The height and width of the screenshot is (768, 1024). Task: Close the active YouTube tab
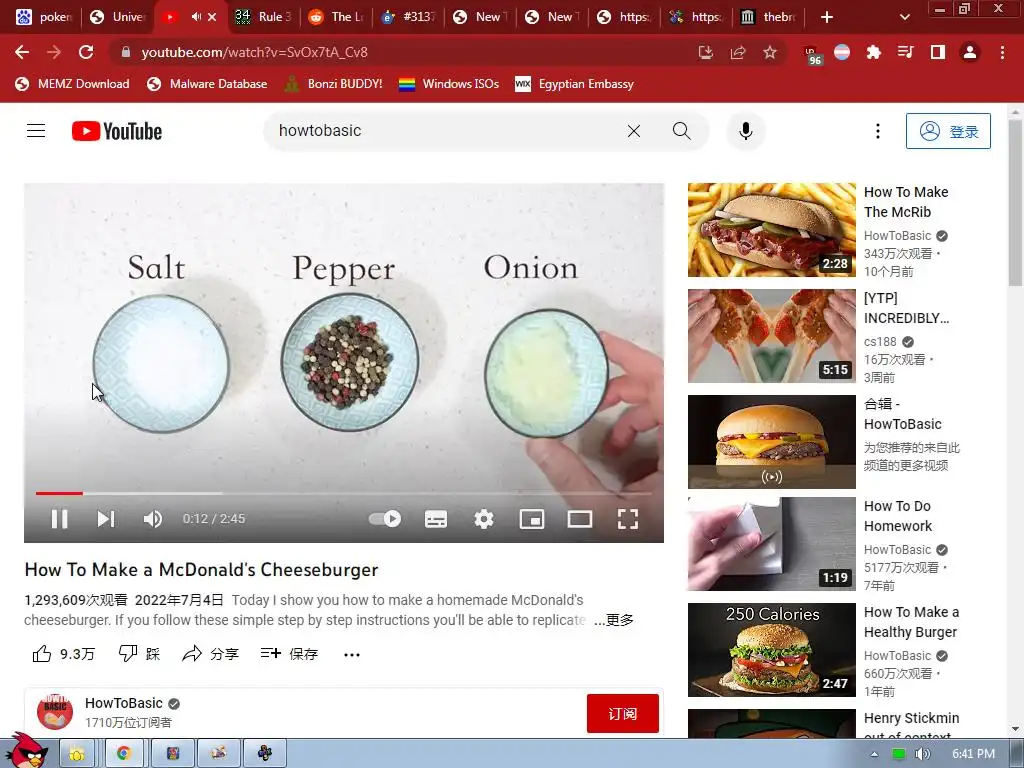pyautogui.click(x=212, y=17)
